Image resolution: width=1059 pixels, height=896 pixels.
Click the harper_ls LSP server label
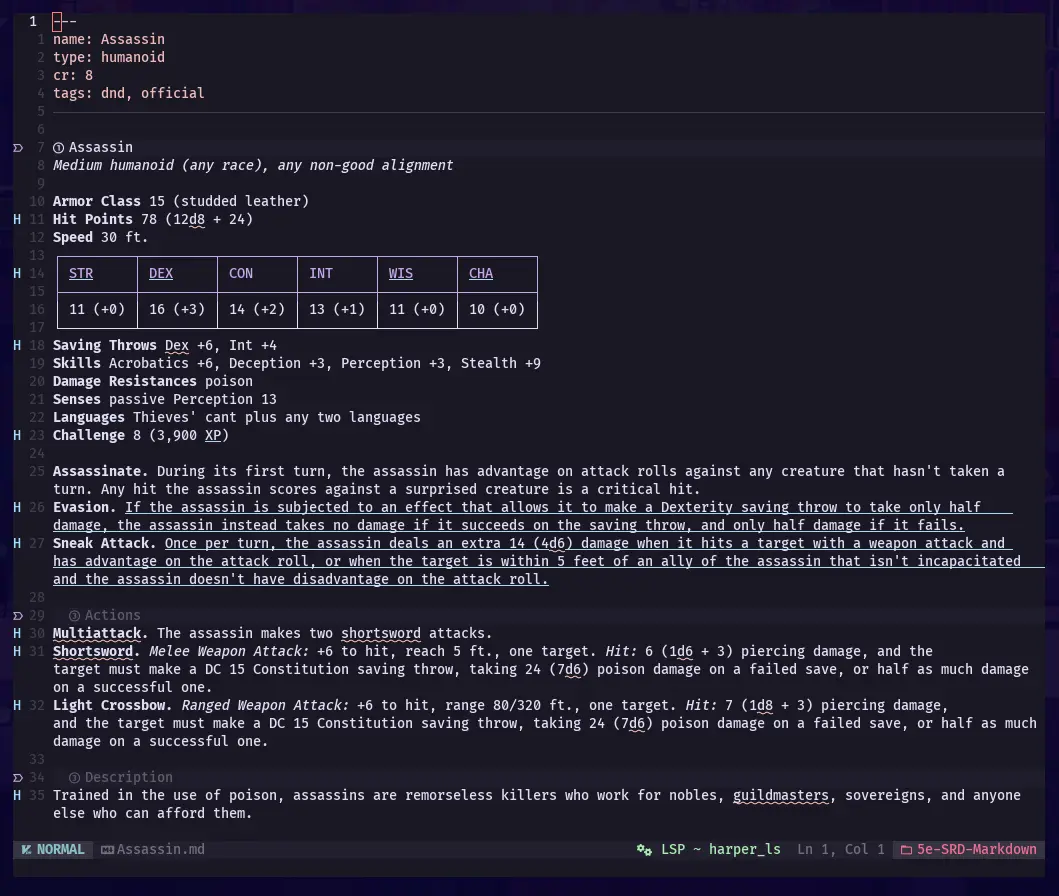pyautogui.click(x=745, y=849)
